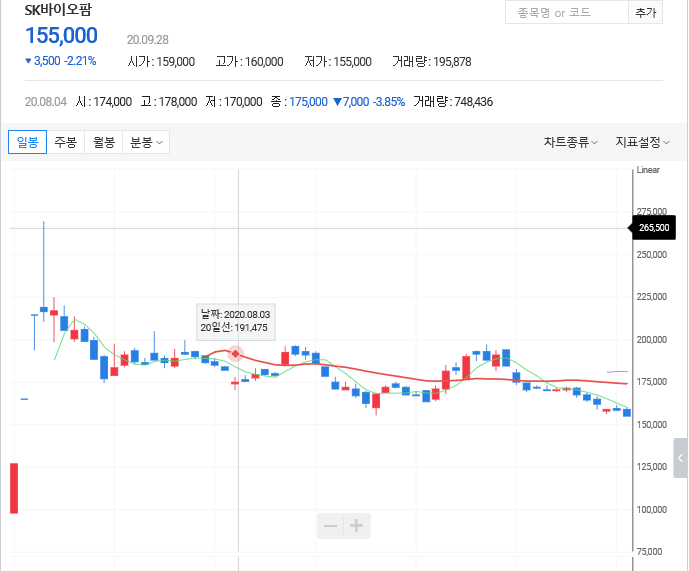
Task: Zoom out chart with minus button
Action: [330, 526]
